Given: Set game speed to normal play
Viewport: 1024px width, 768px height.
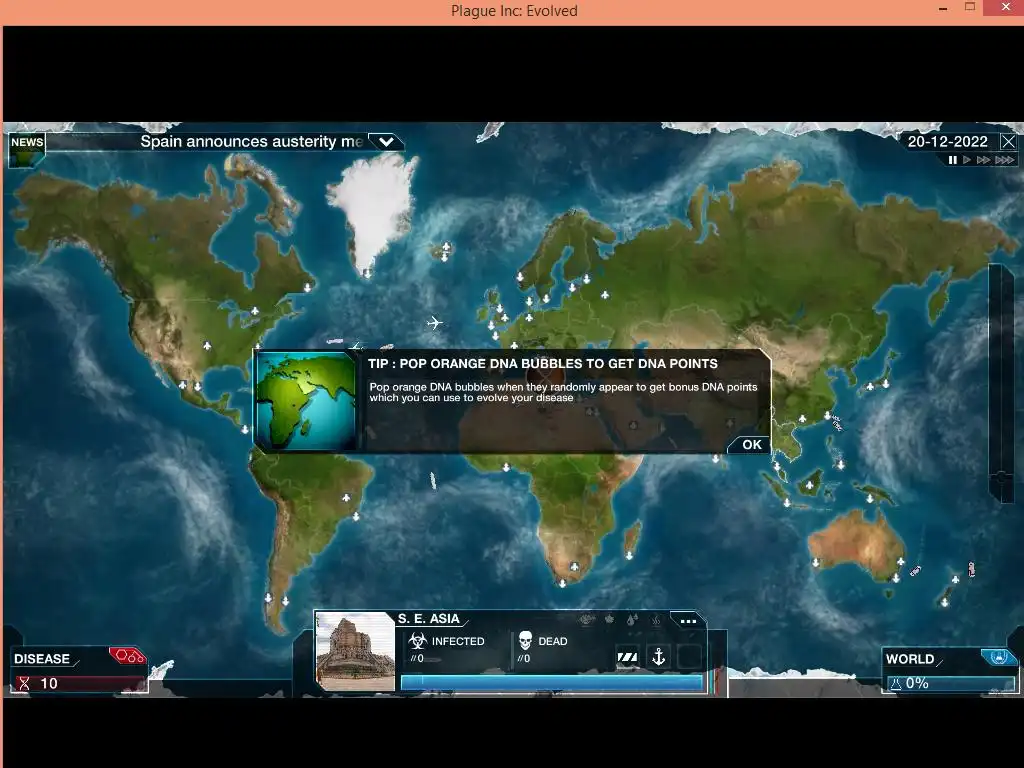Looking at the screenshot, I should pyautogui.click(x=967, y=160).
